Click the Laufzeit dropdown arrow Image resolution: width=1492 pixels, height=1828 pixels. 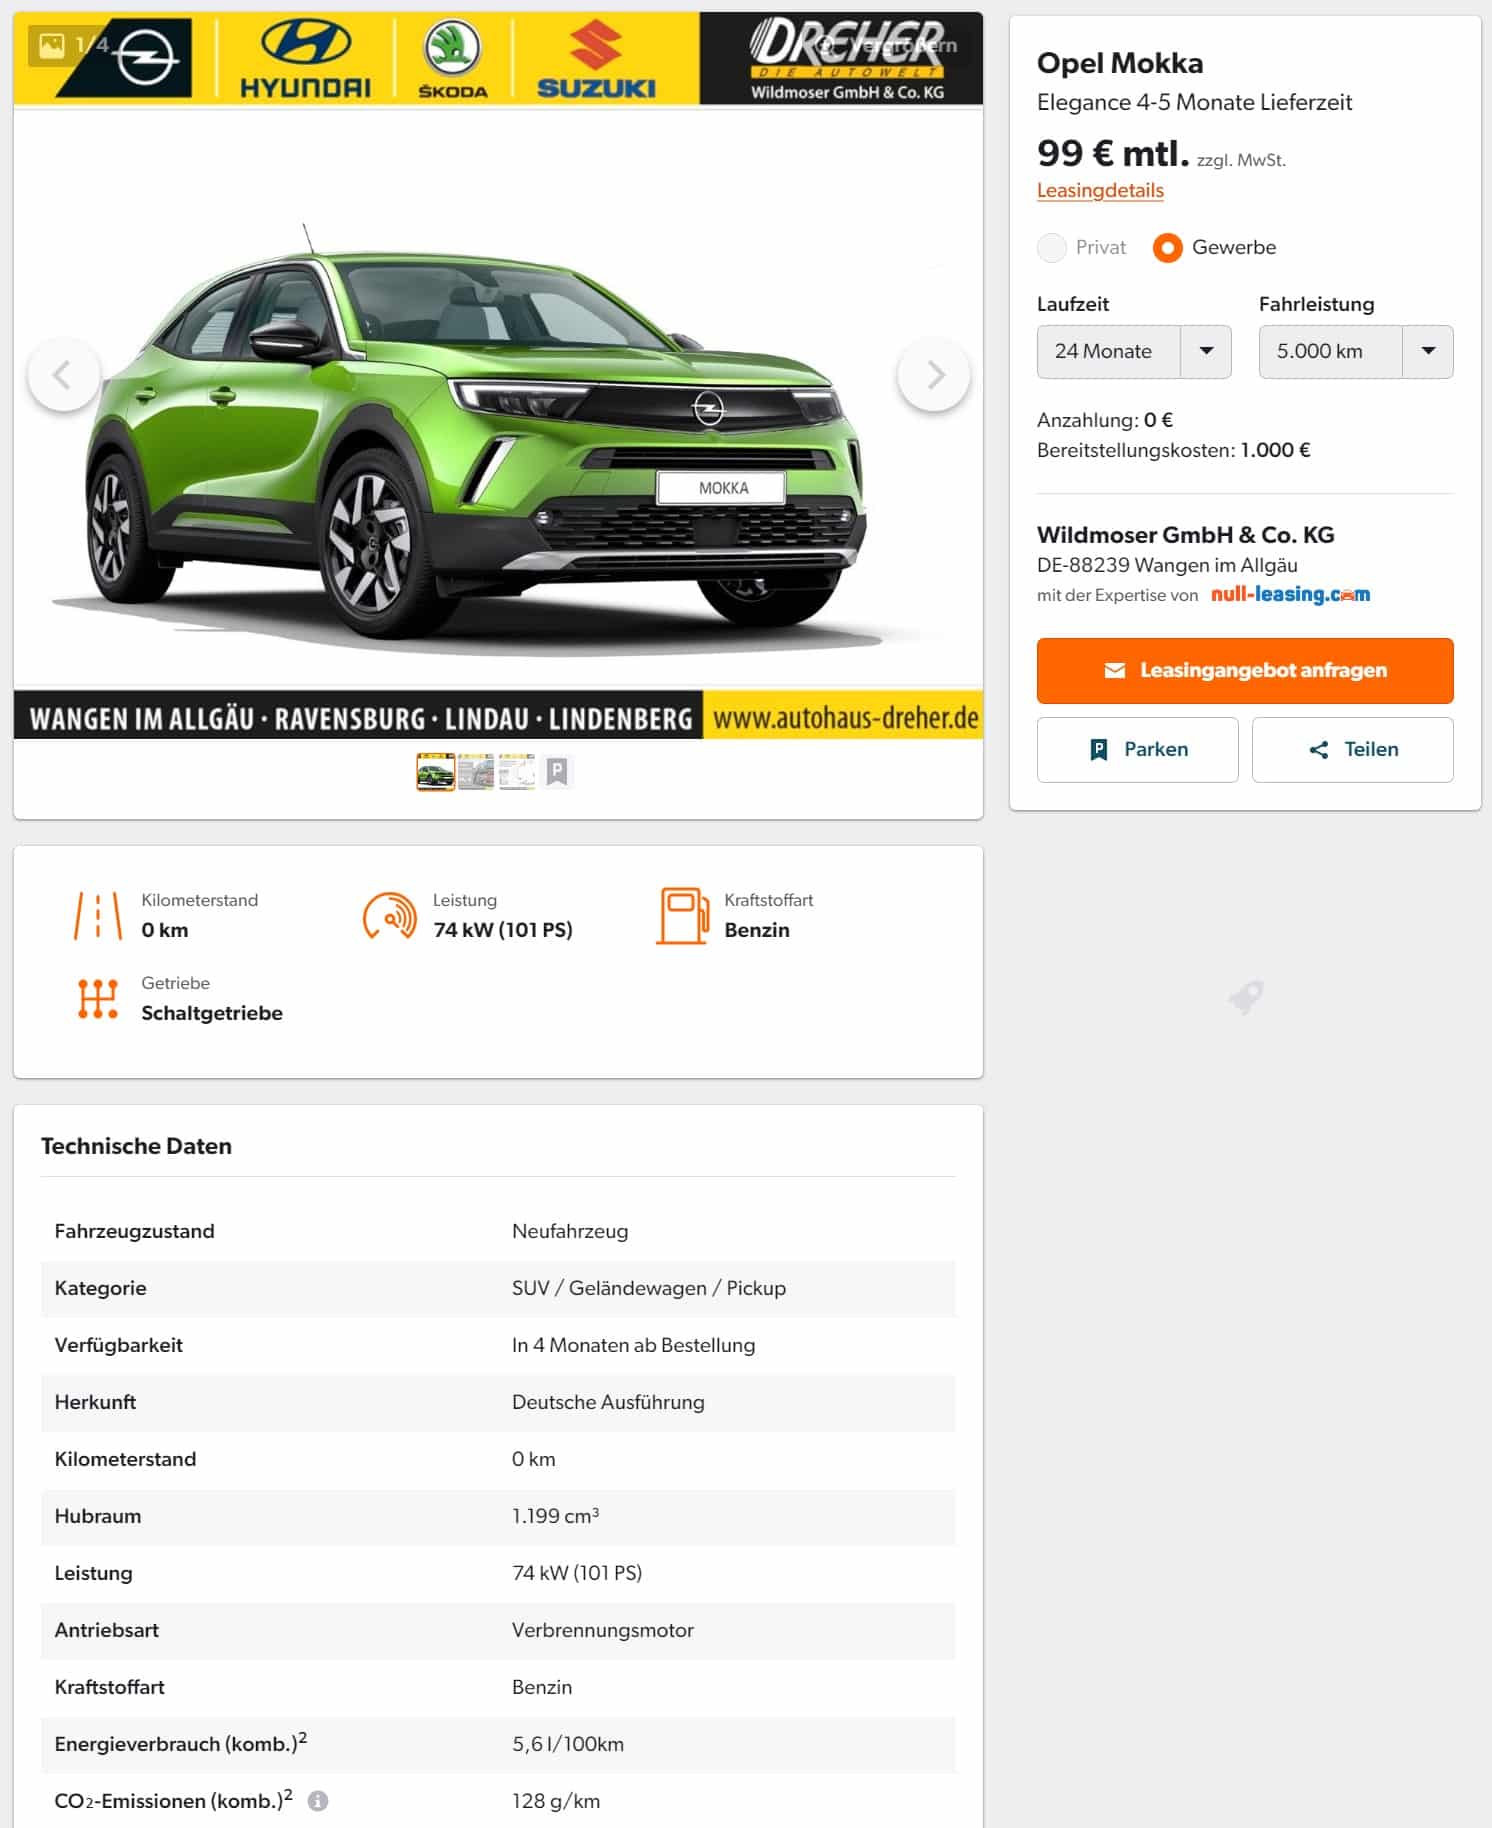click(1206, 352)
